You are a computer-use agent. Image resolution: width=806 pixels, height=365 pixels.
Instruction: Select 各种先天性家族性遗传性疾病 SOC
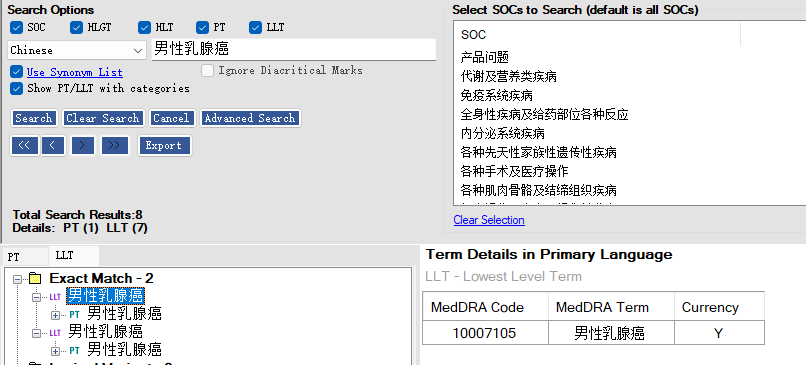[538, 153]
